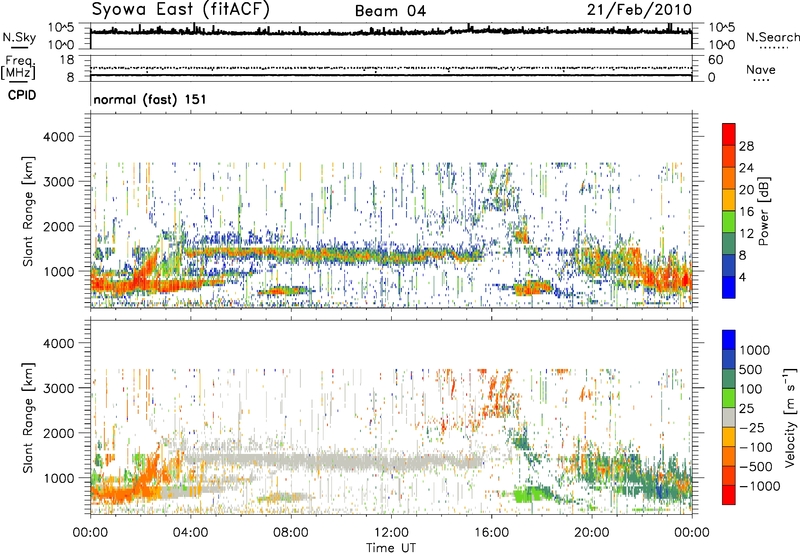The height and width of the screenshot is (554, 800).
Task: Click the "16:00" time tick label
Action: coord(491,533)
